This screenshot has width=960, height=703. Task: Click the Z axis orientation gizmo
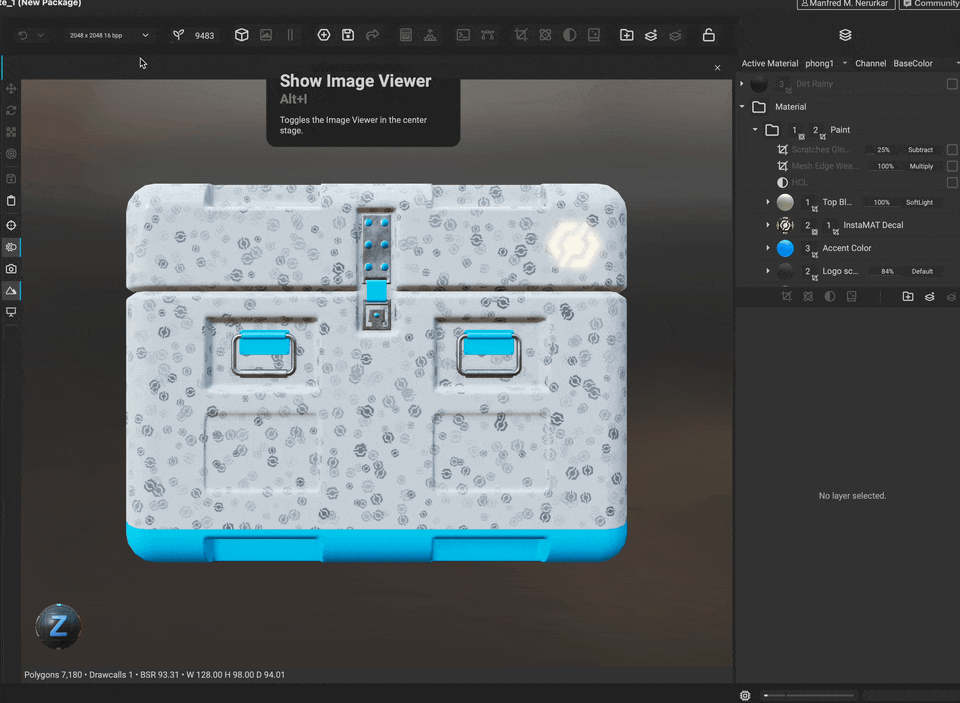point(58,626)
